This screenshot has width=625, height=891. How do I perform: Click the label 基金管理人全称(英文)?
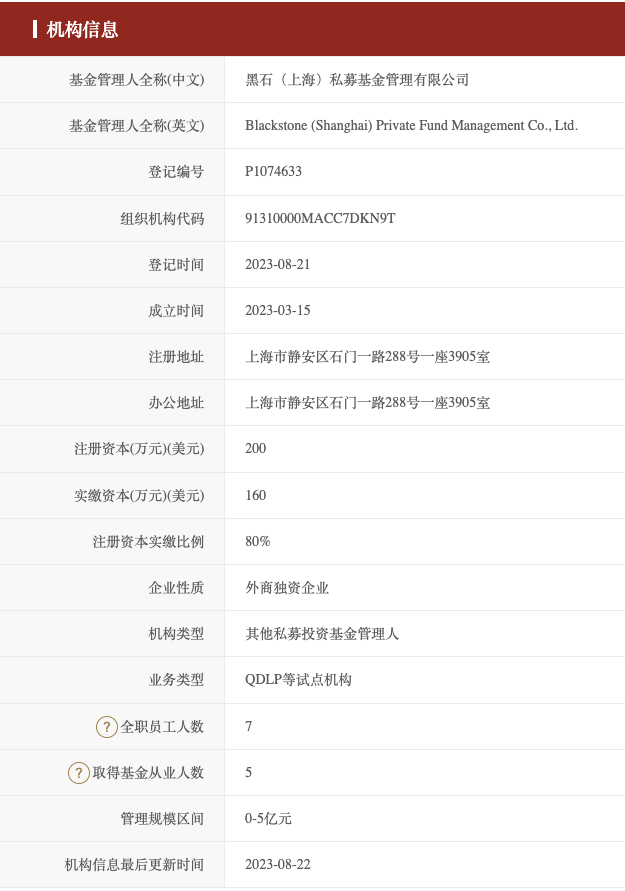click(136, 126)
